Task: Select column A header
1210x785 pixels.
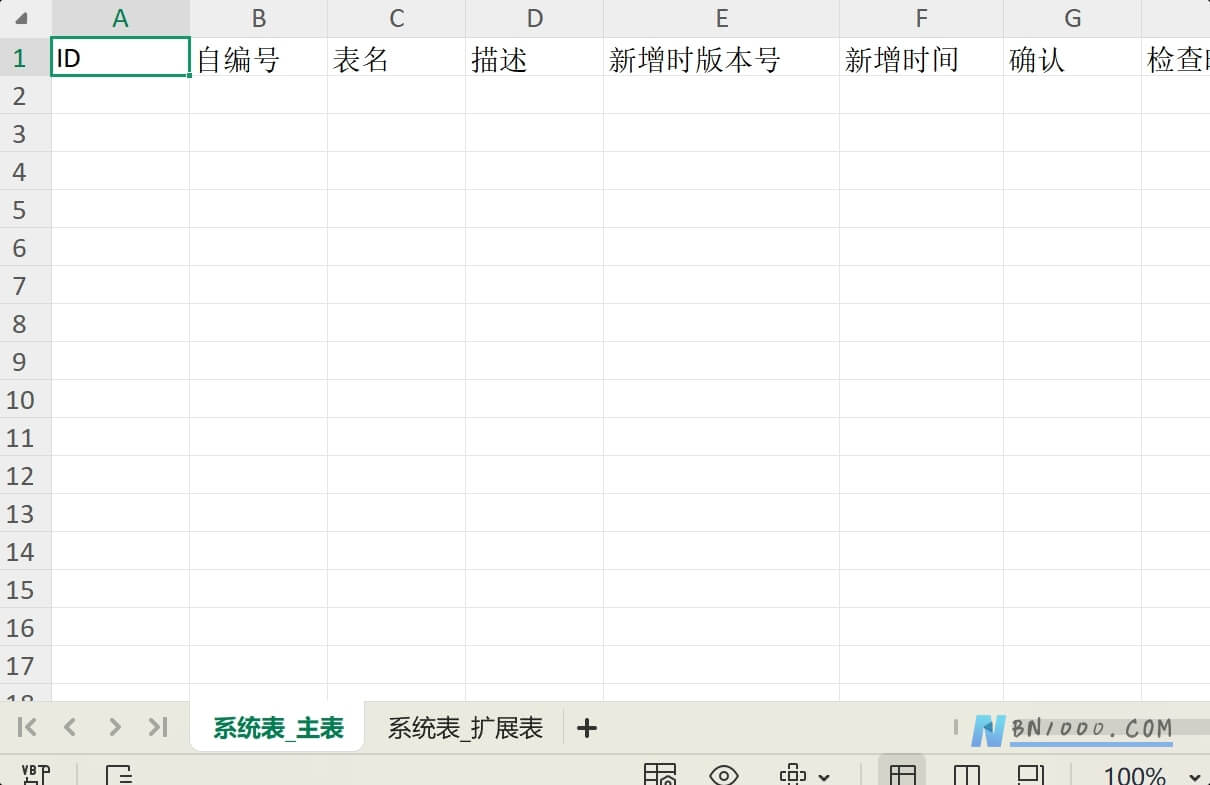Action: [120, 18]
